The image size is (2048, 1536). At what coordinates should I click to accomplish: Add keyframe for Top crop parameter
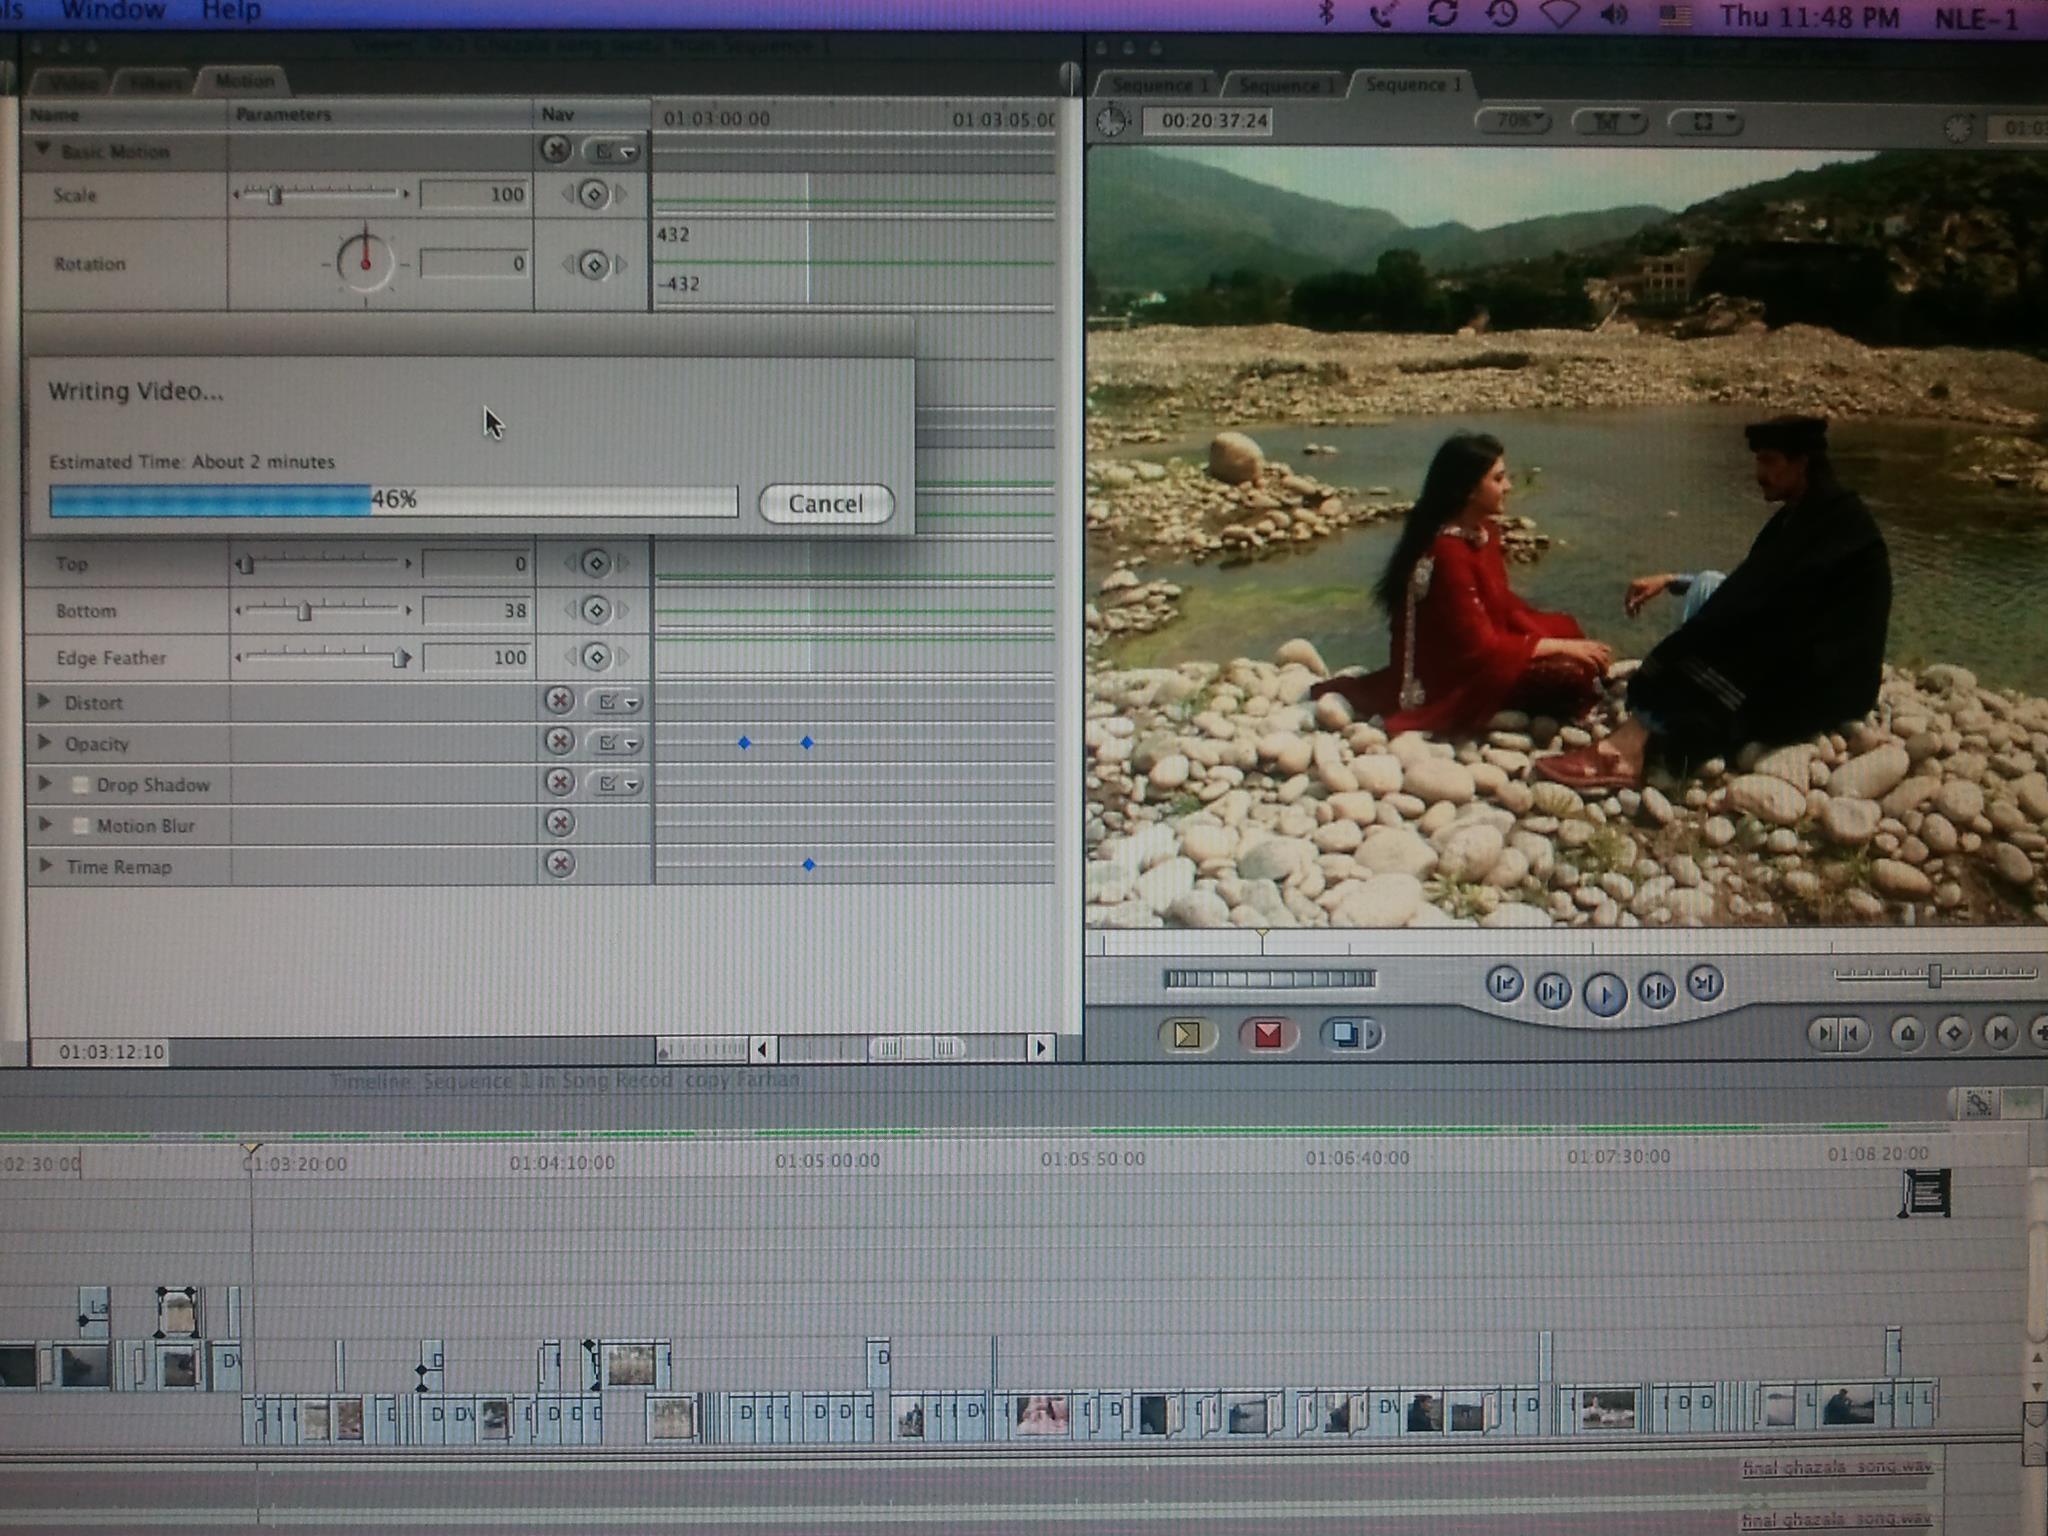click(x=596, y=563)
